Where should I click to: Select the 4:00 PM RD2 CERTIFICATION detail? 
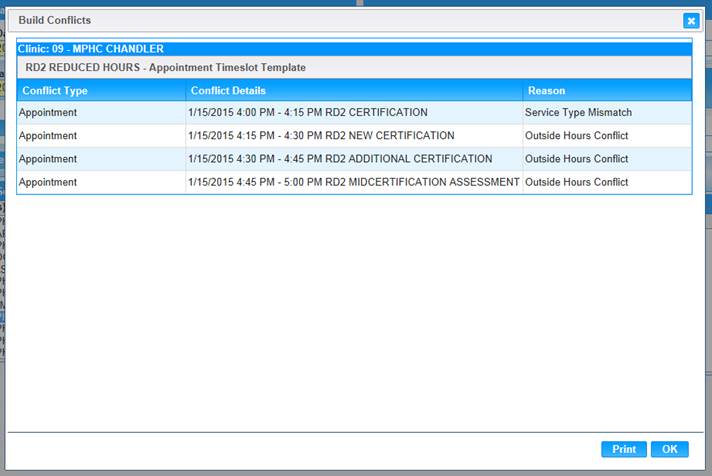pyautogui.click(x=354, y=113)
